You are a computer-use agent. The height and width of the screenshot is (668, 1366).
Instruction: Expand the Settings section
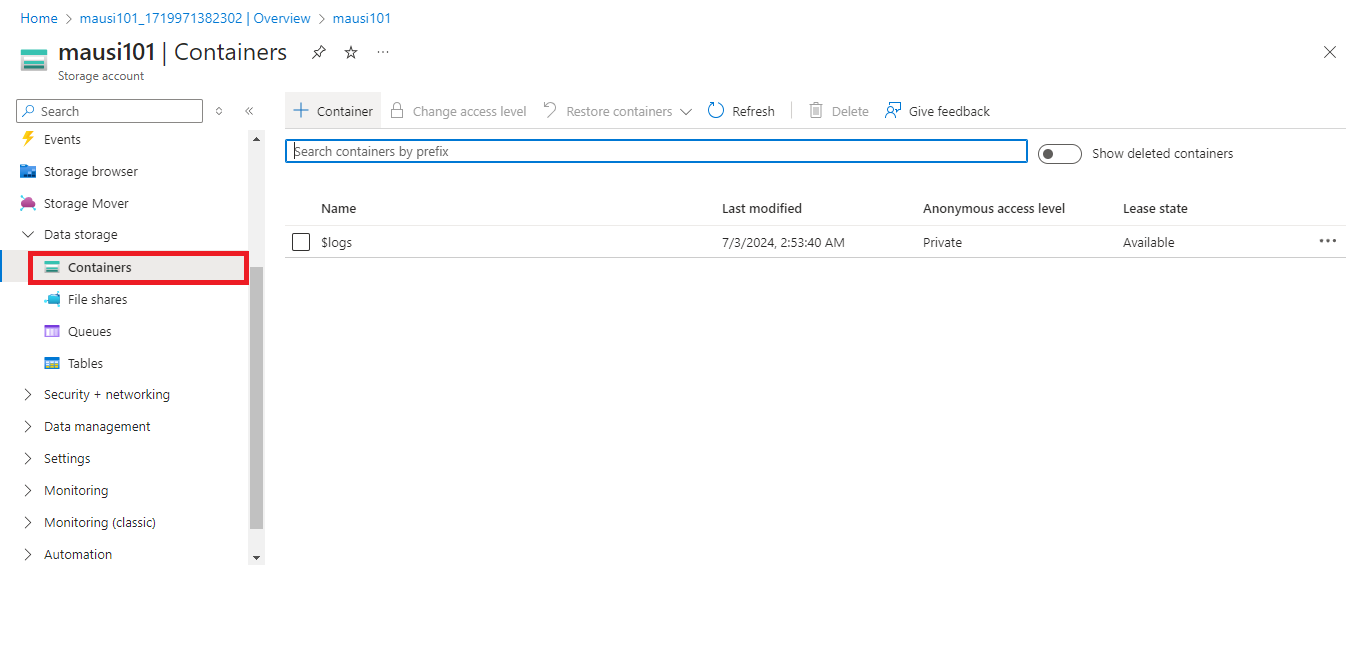28,458
